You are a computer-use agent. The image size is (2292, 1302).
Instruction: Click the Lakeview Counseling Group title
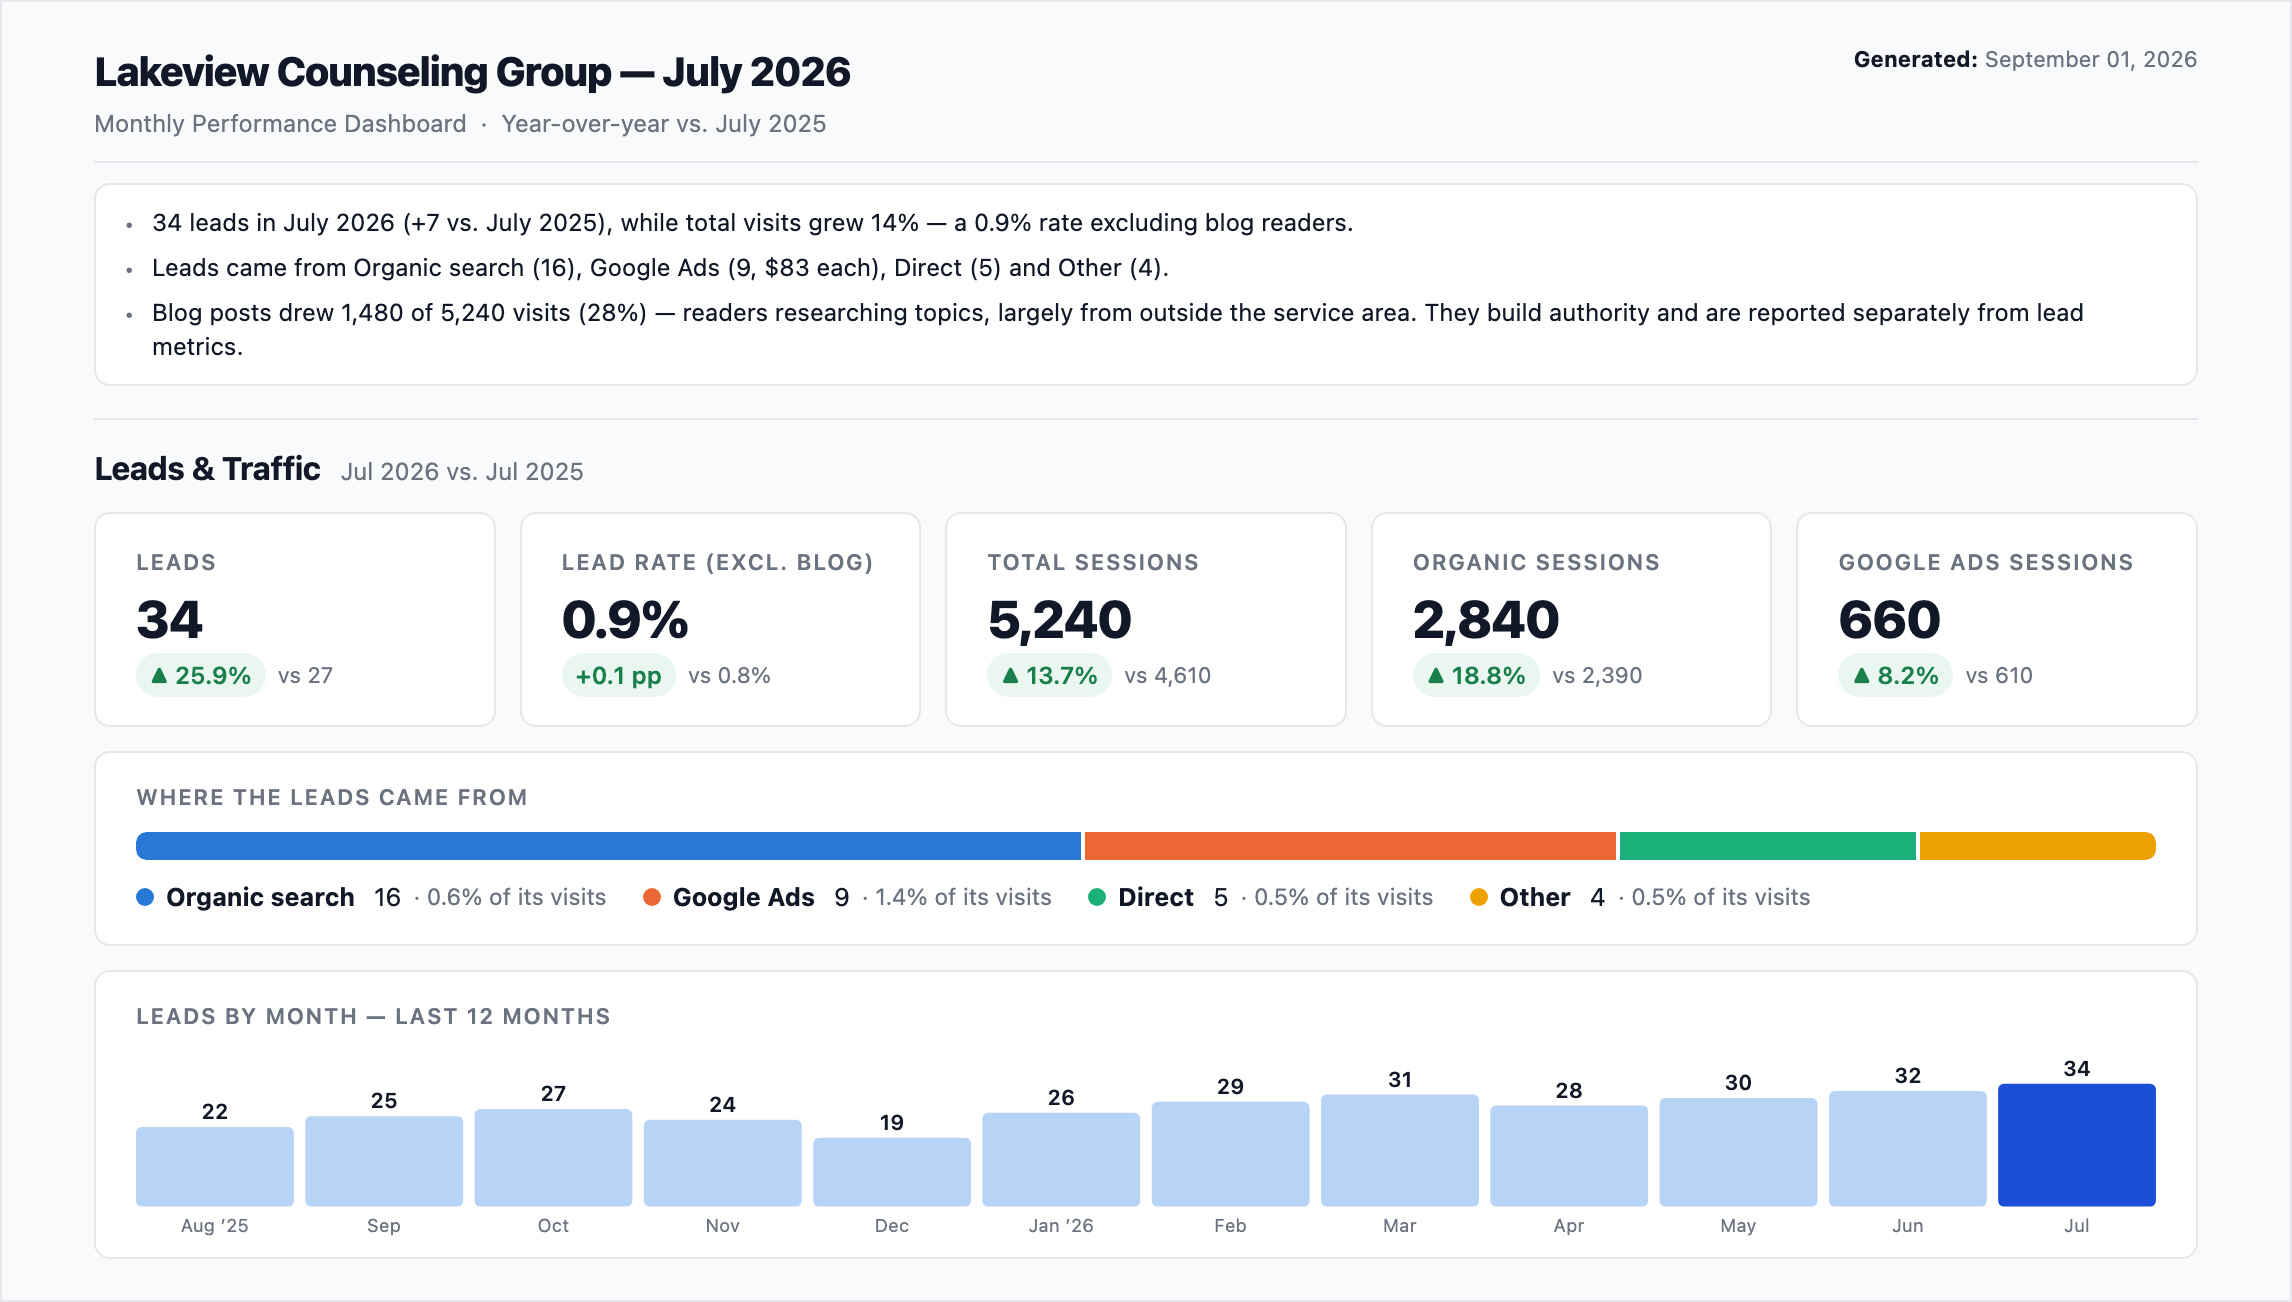472,72
